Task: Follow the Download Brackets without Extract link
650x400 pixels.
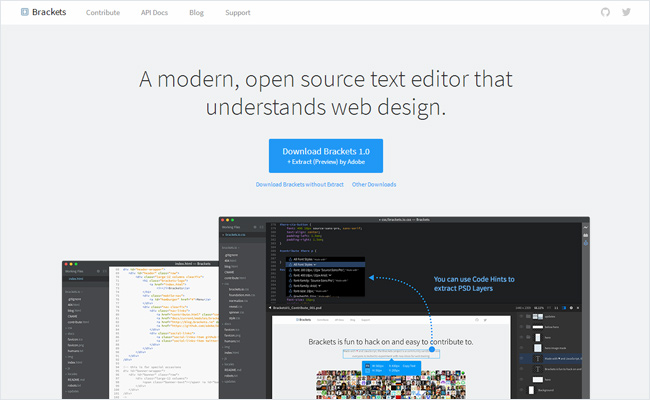Action: click(299, 184)
